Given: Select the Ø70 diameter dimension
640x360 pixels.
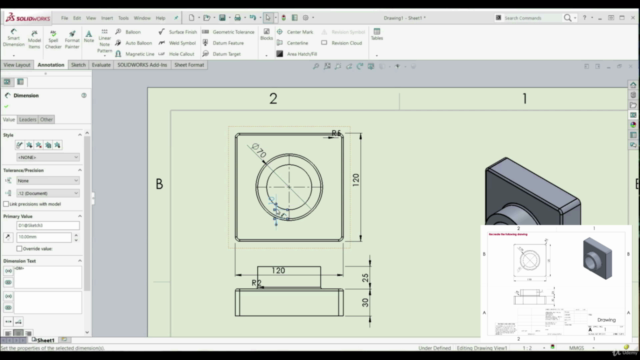Looking at the screenshot, I should 260,150.
